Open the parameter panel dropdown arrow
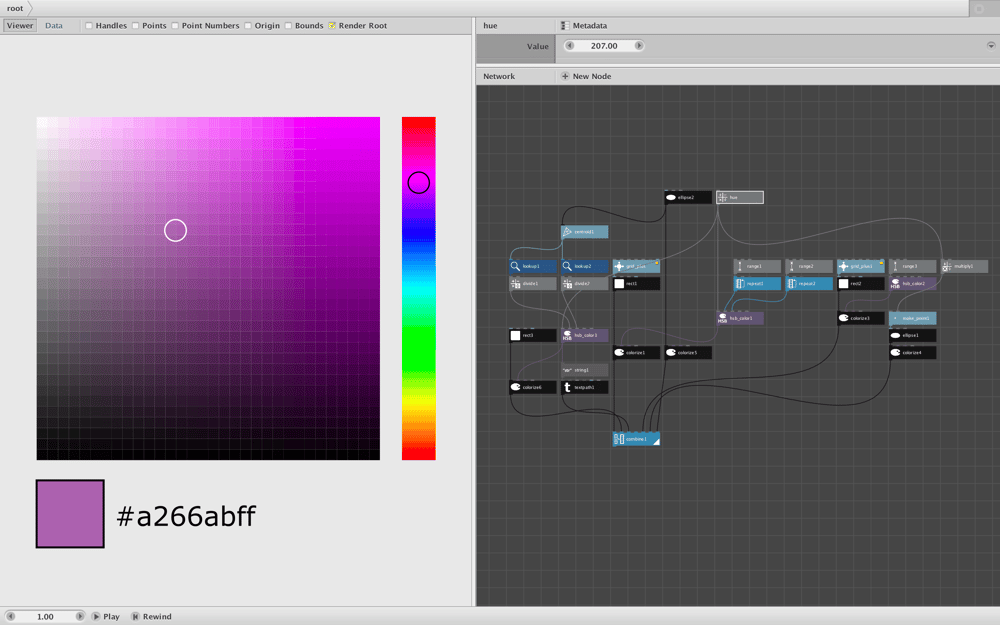 tap(991, 46)
